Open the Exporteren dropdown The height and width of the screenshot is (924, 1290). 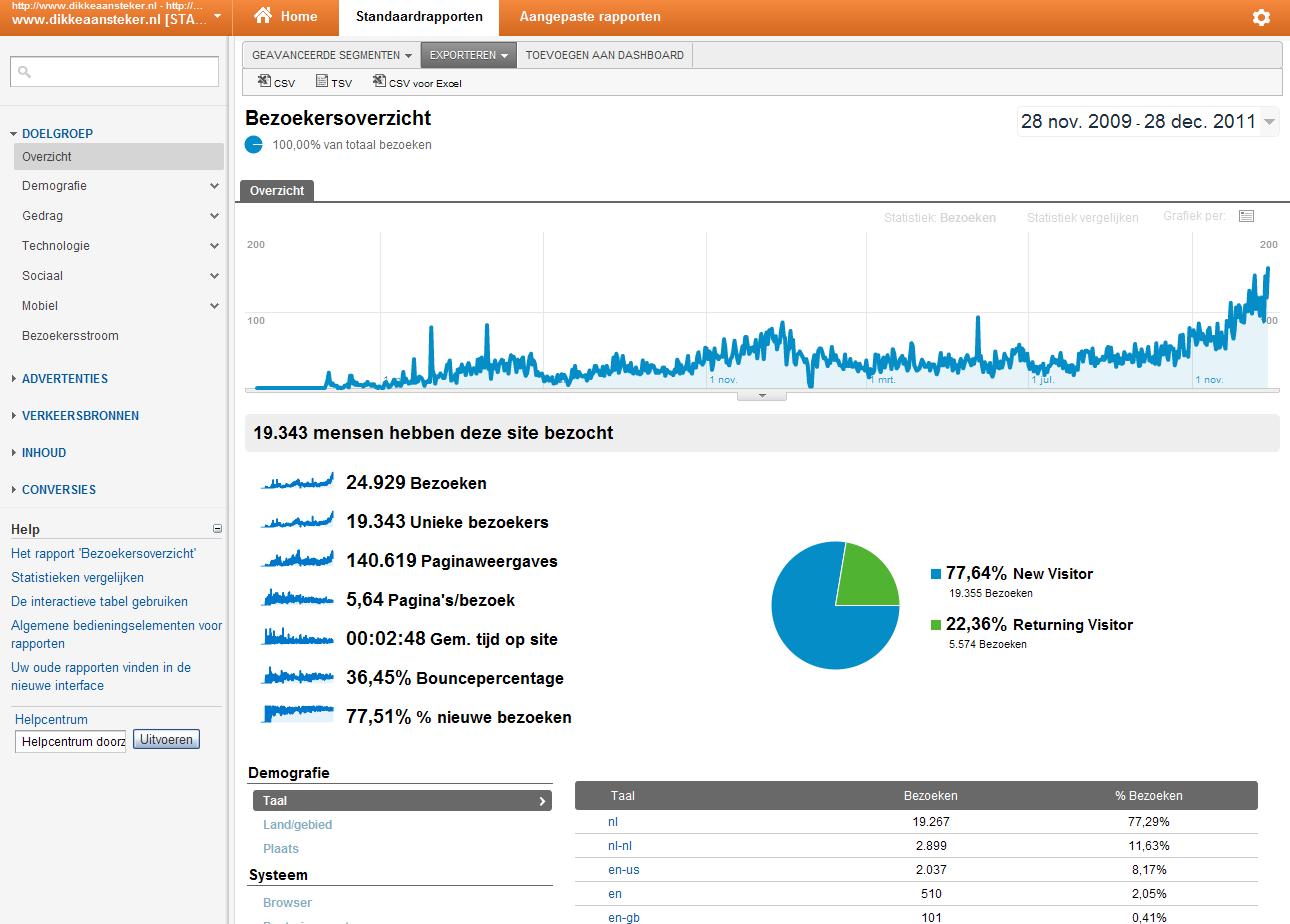pyautogui.click(x=469, y=55)
